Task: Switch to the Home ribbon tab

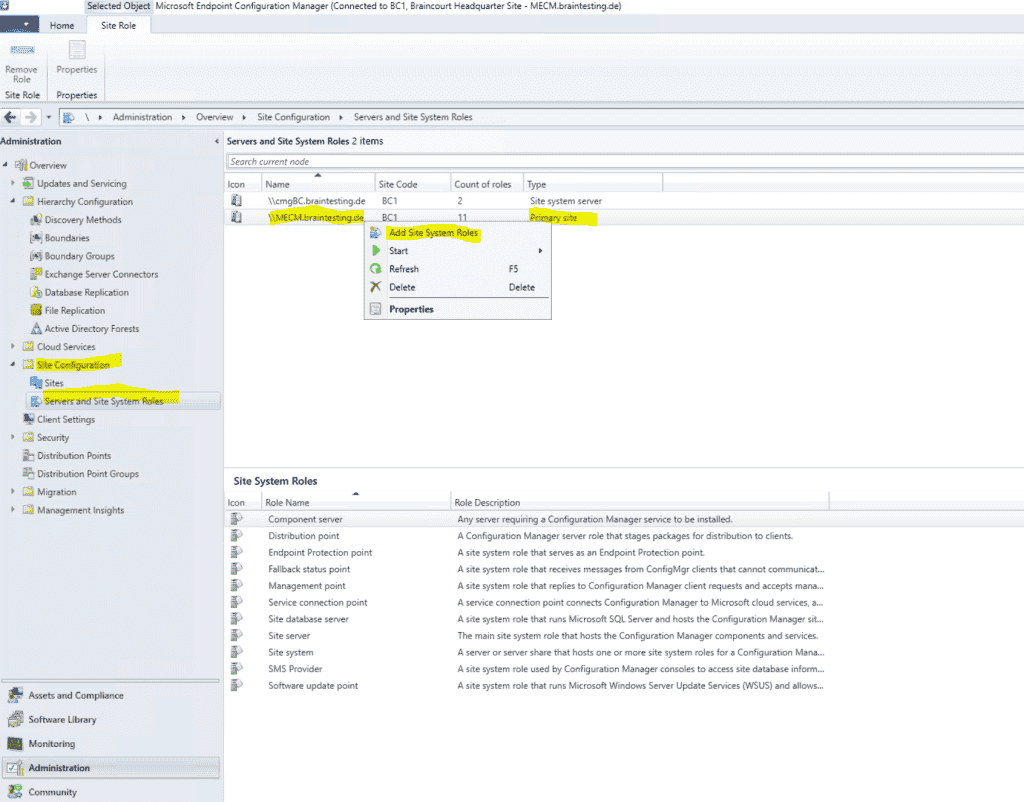Action: 62,25
